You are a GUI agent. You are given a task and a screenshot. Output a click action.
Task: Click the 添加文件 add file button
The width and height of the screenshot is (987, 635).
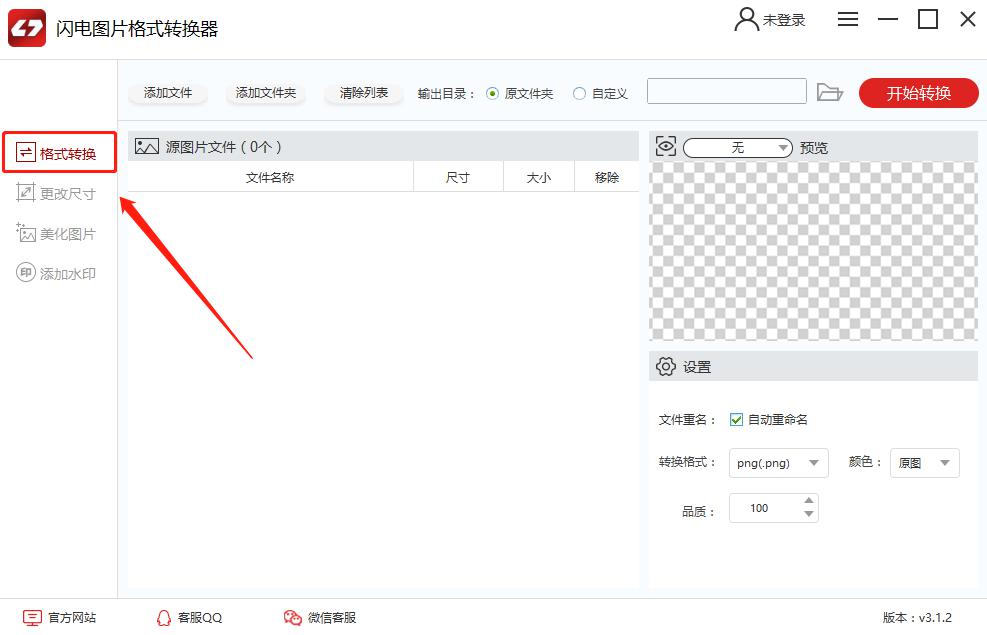coord(168,93)
